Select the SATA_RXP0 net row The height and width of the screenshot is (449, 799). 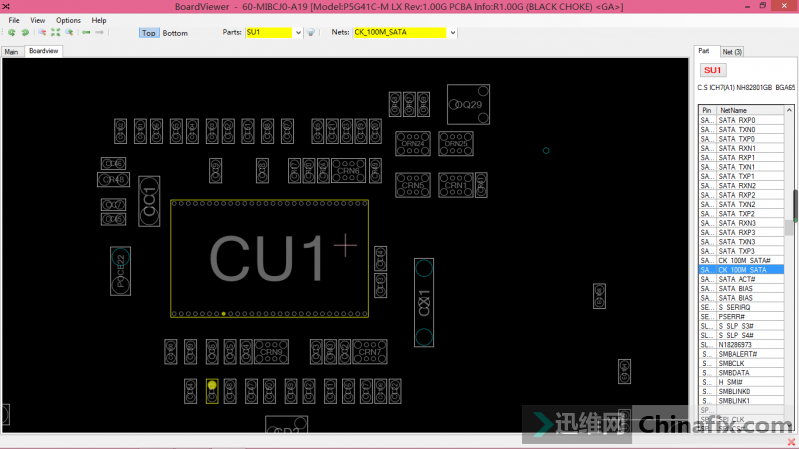click(741, 120)
